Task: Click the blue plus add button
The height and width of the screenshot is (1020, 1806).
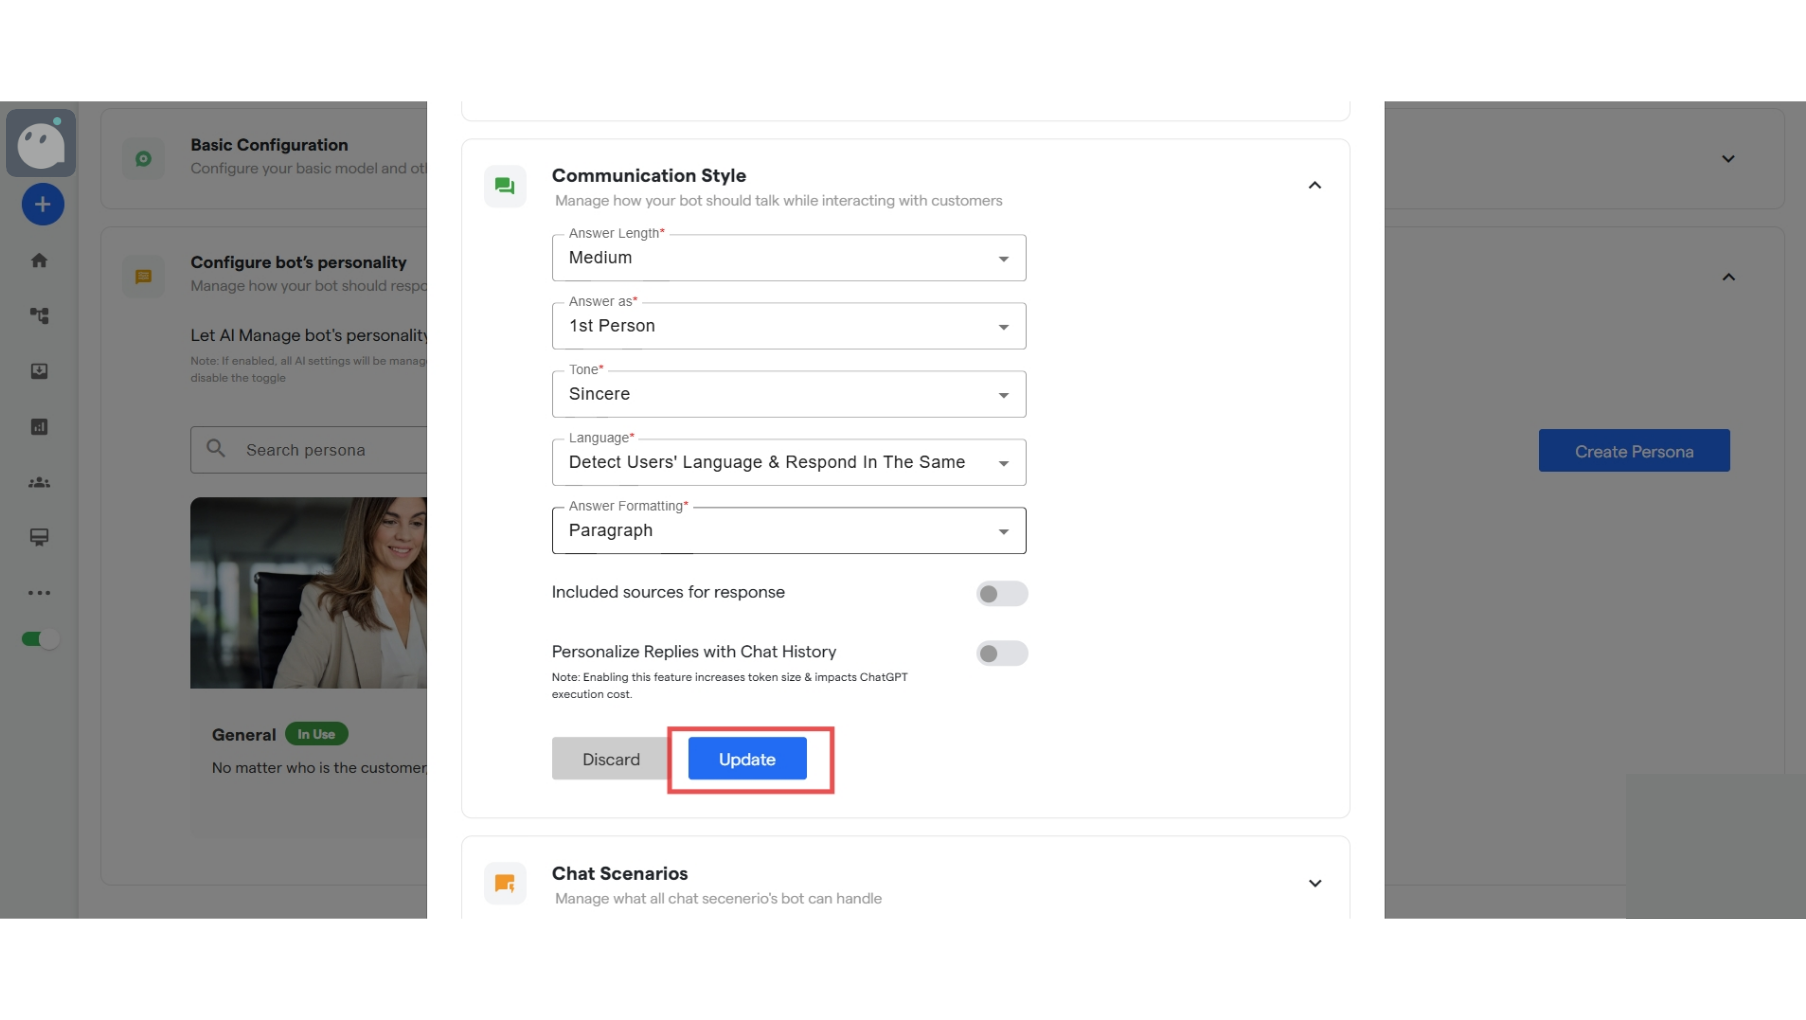Action: 42,205
